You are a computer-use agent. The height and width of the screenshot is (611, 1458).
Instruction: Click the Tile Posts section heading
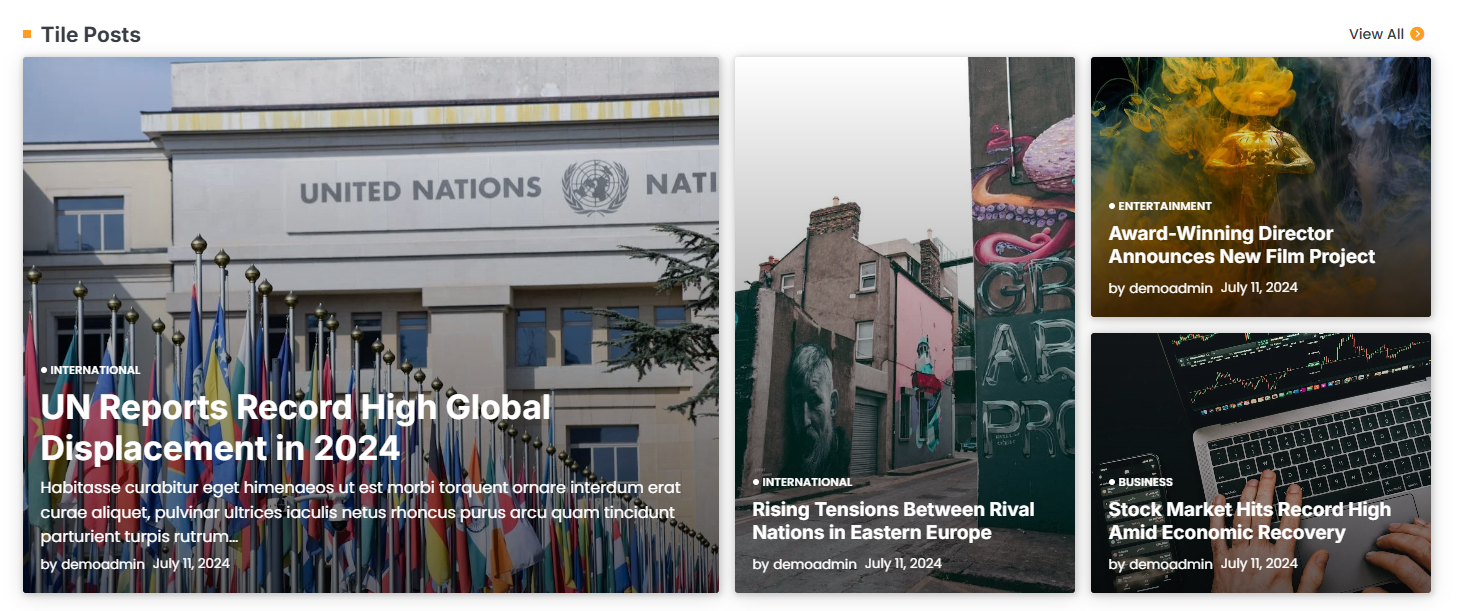point(91,35)
